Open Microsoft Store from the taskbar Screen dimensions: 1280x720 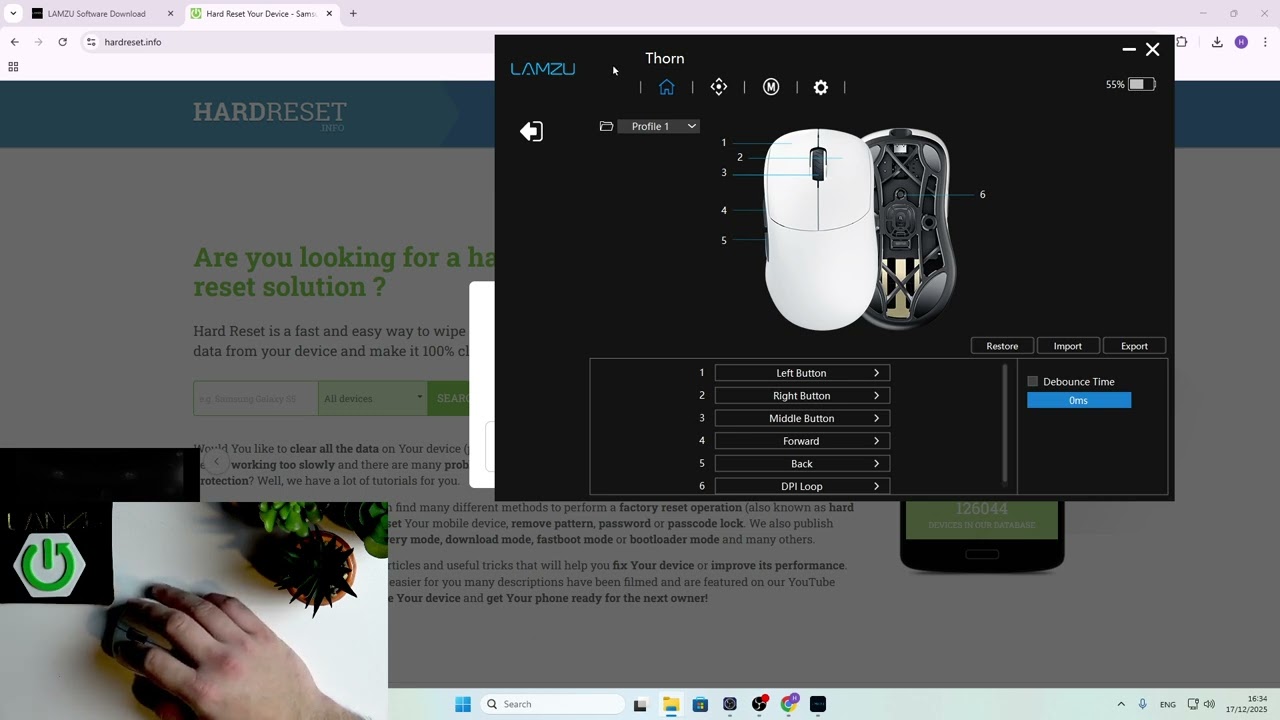700,704
